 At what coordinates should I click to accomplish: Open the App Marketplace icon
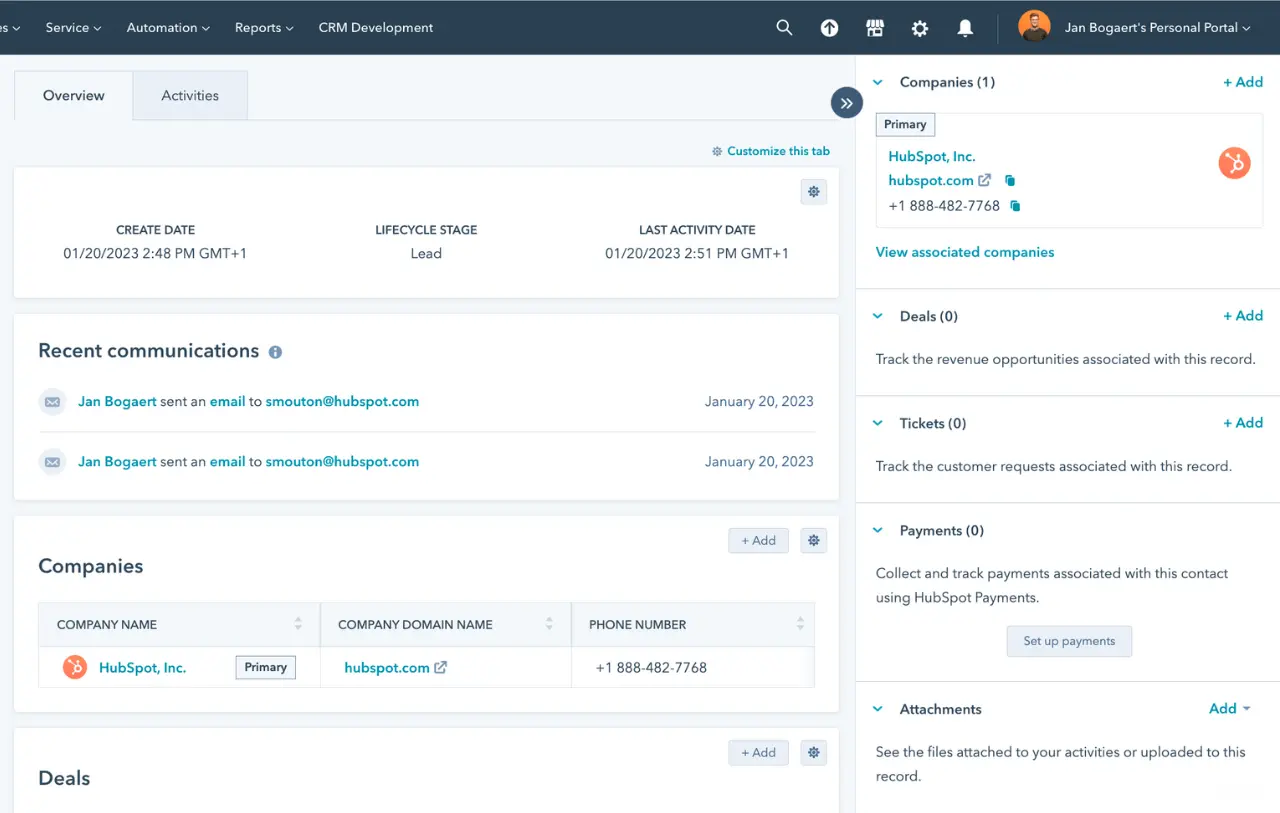tap(875, 28)
